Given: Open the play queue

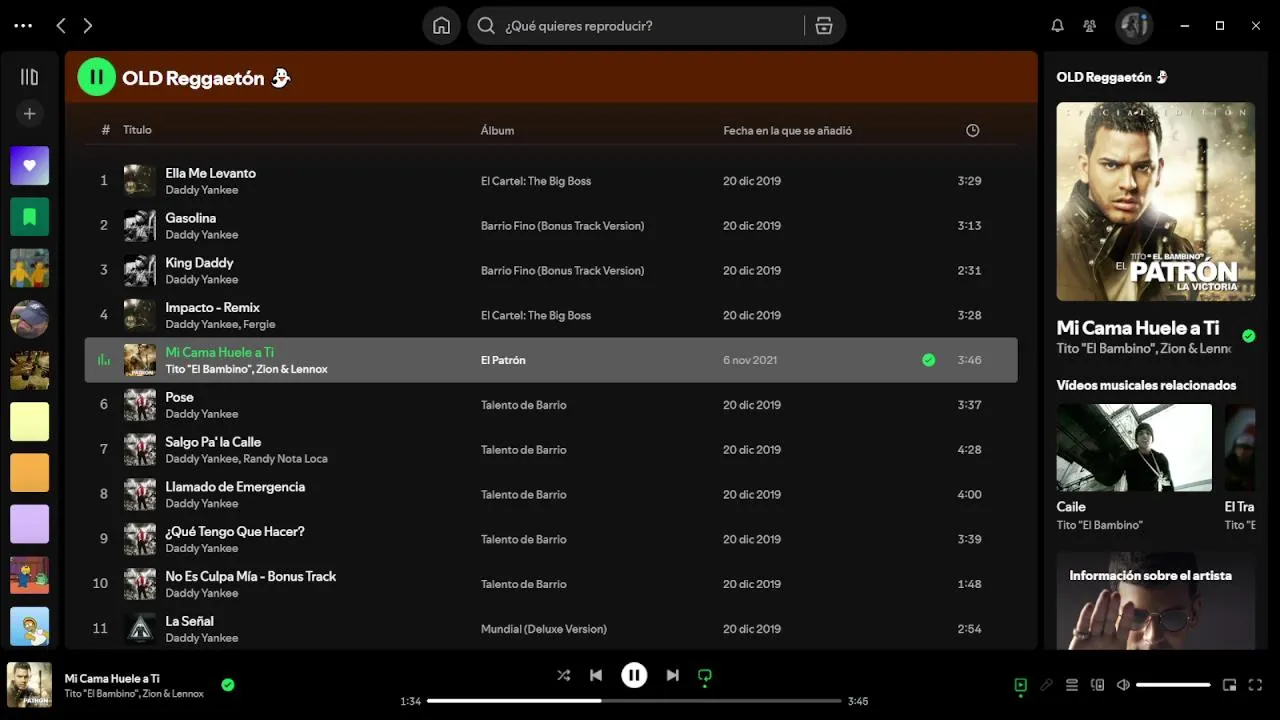Looking at the screenshot, I should 1072,685.
